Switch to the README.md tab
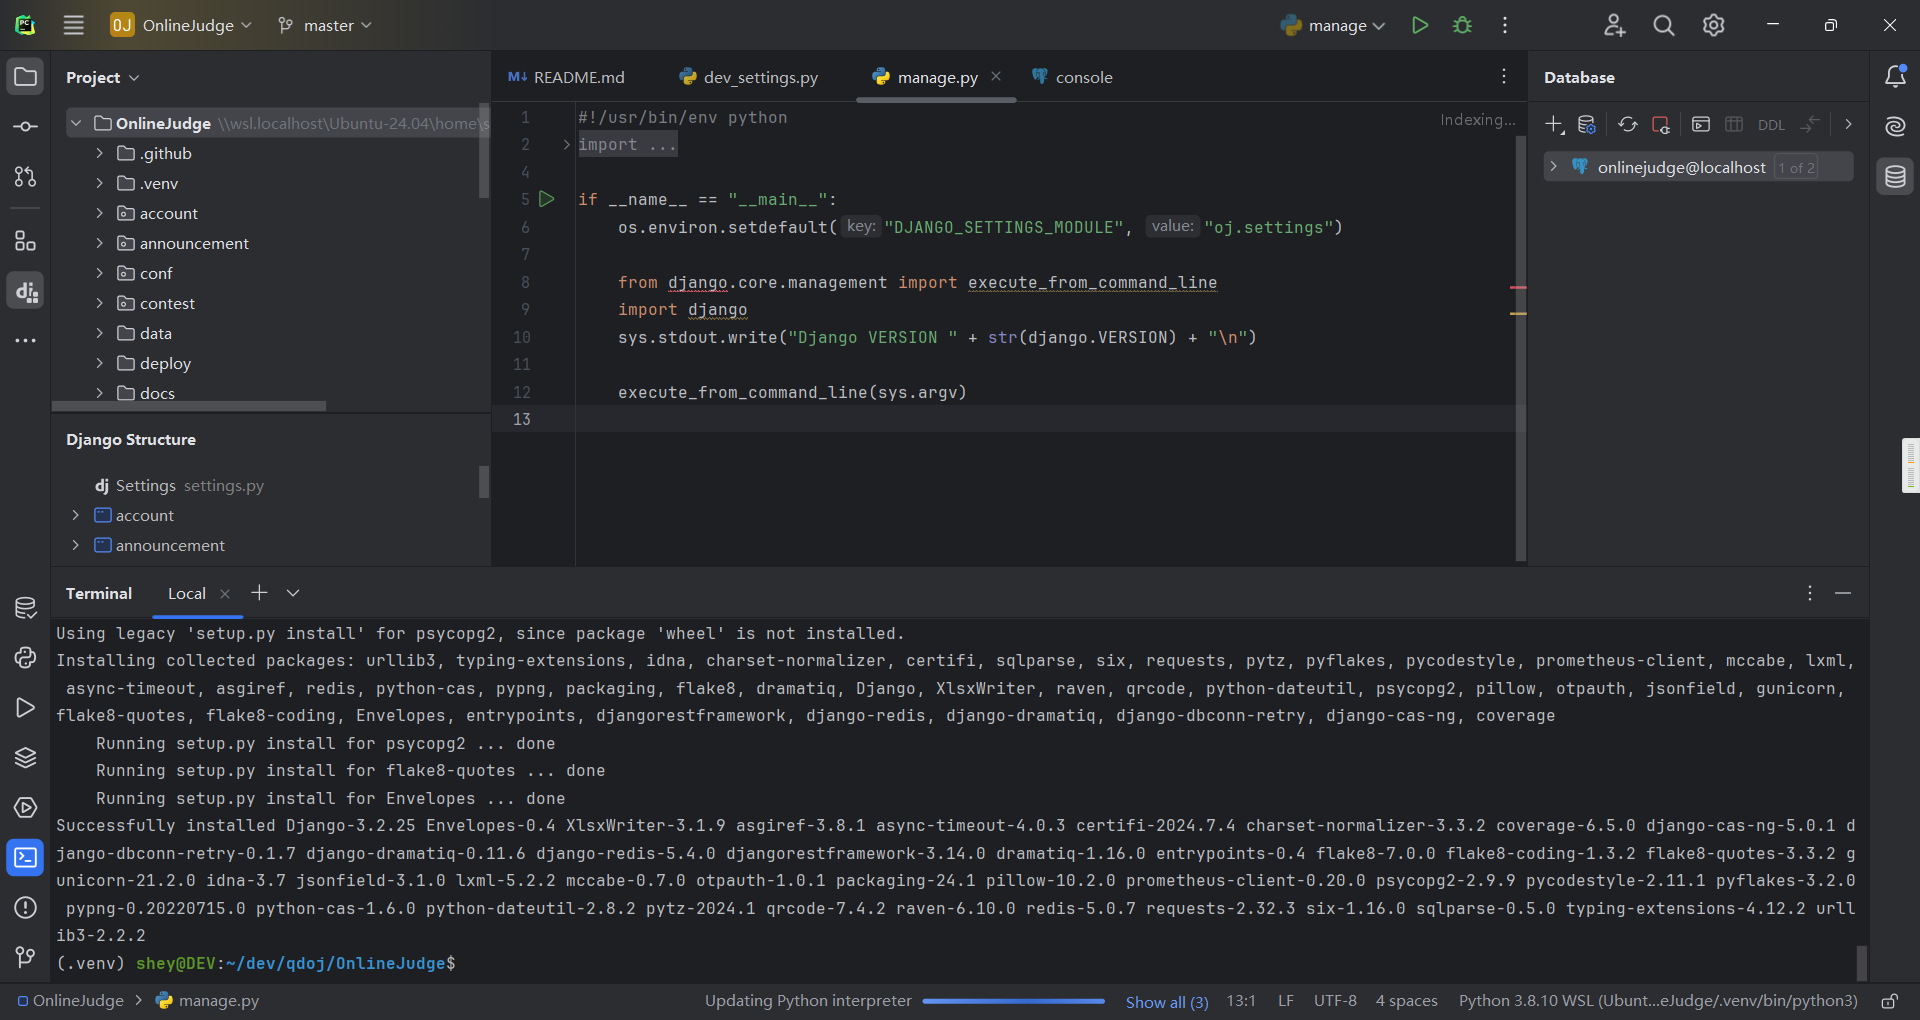This screenshot has width=1920, height=1020. tap(567, 77)
